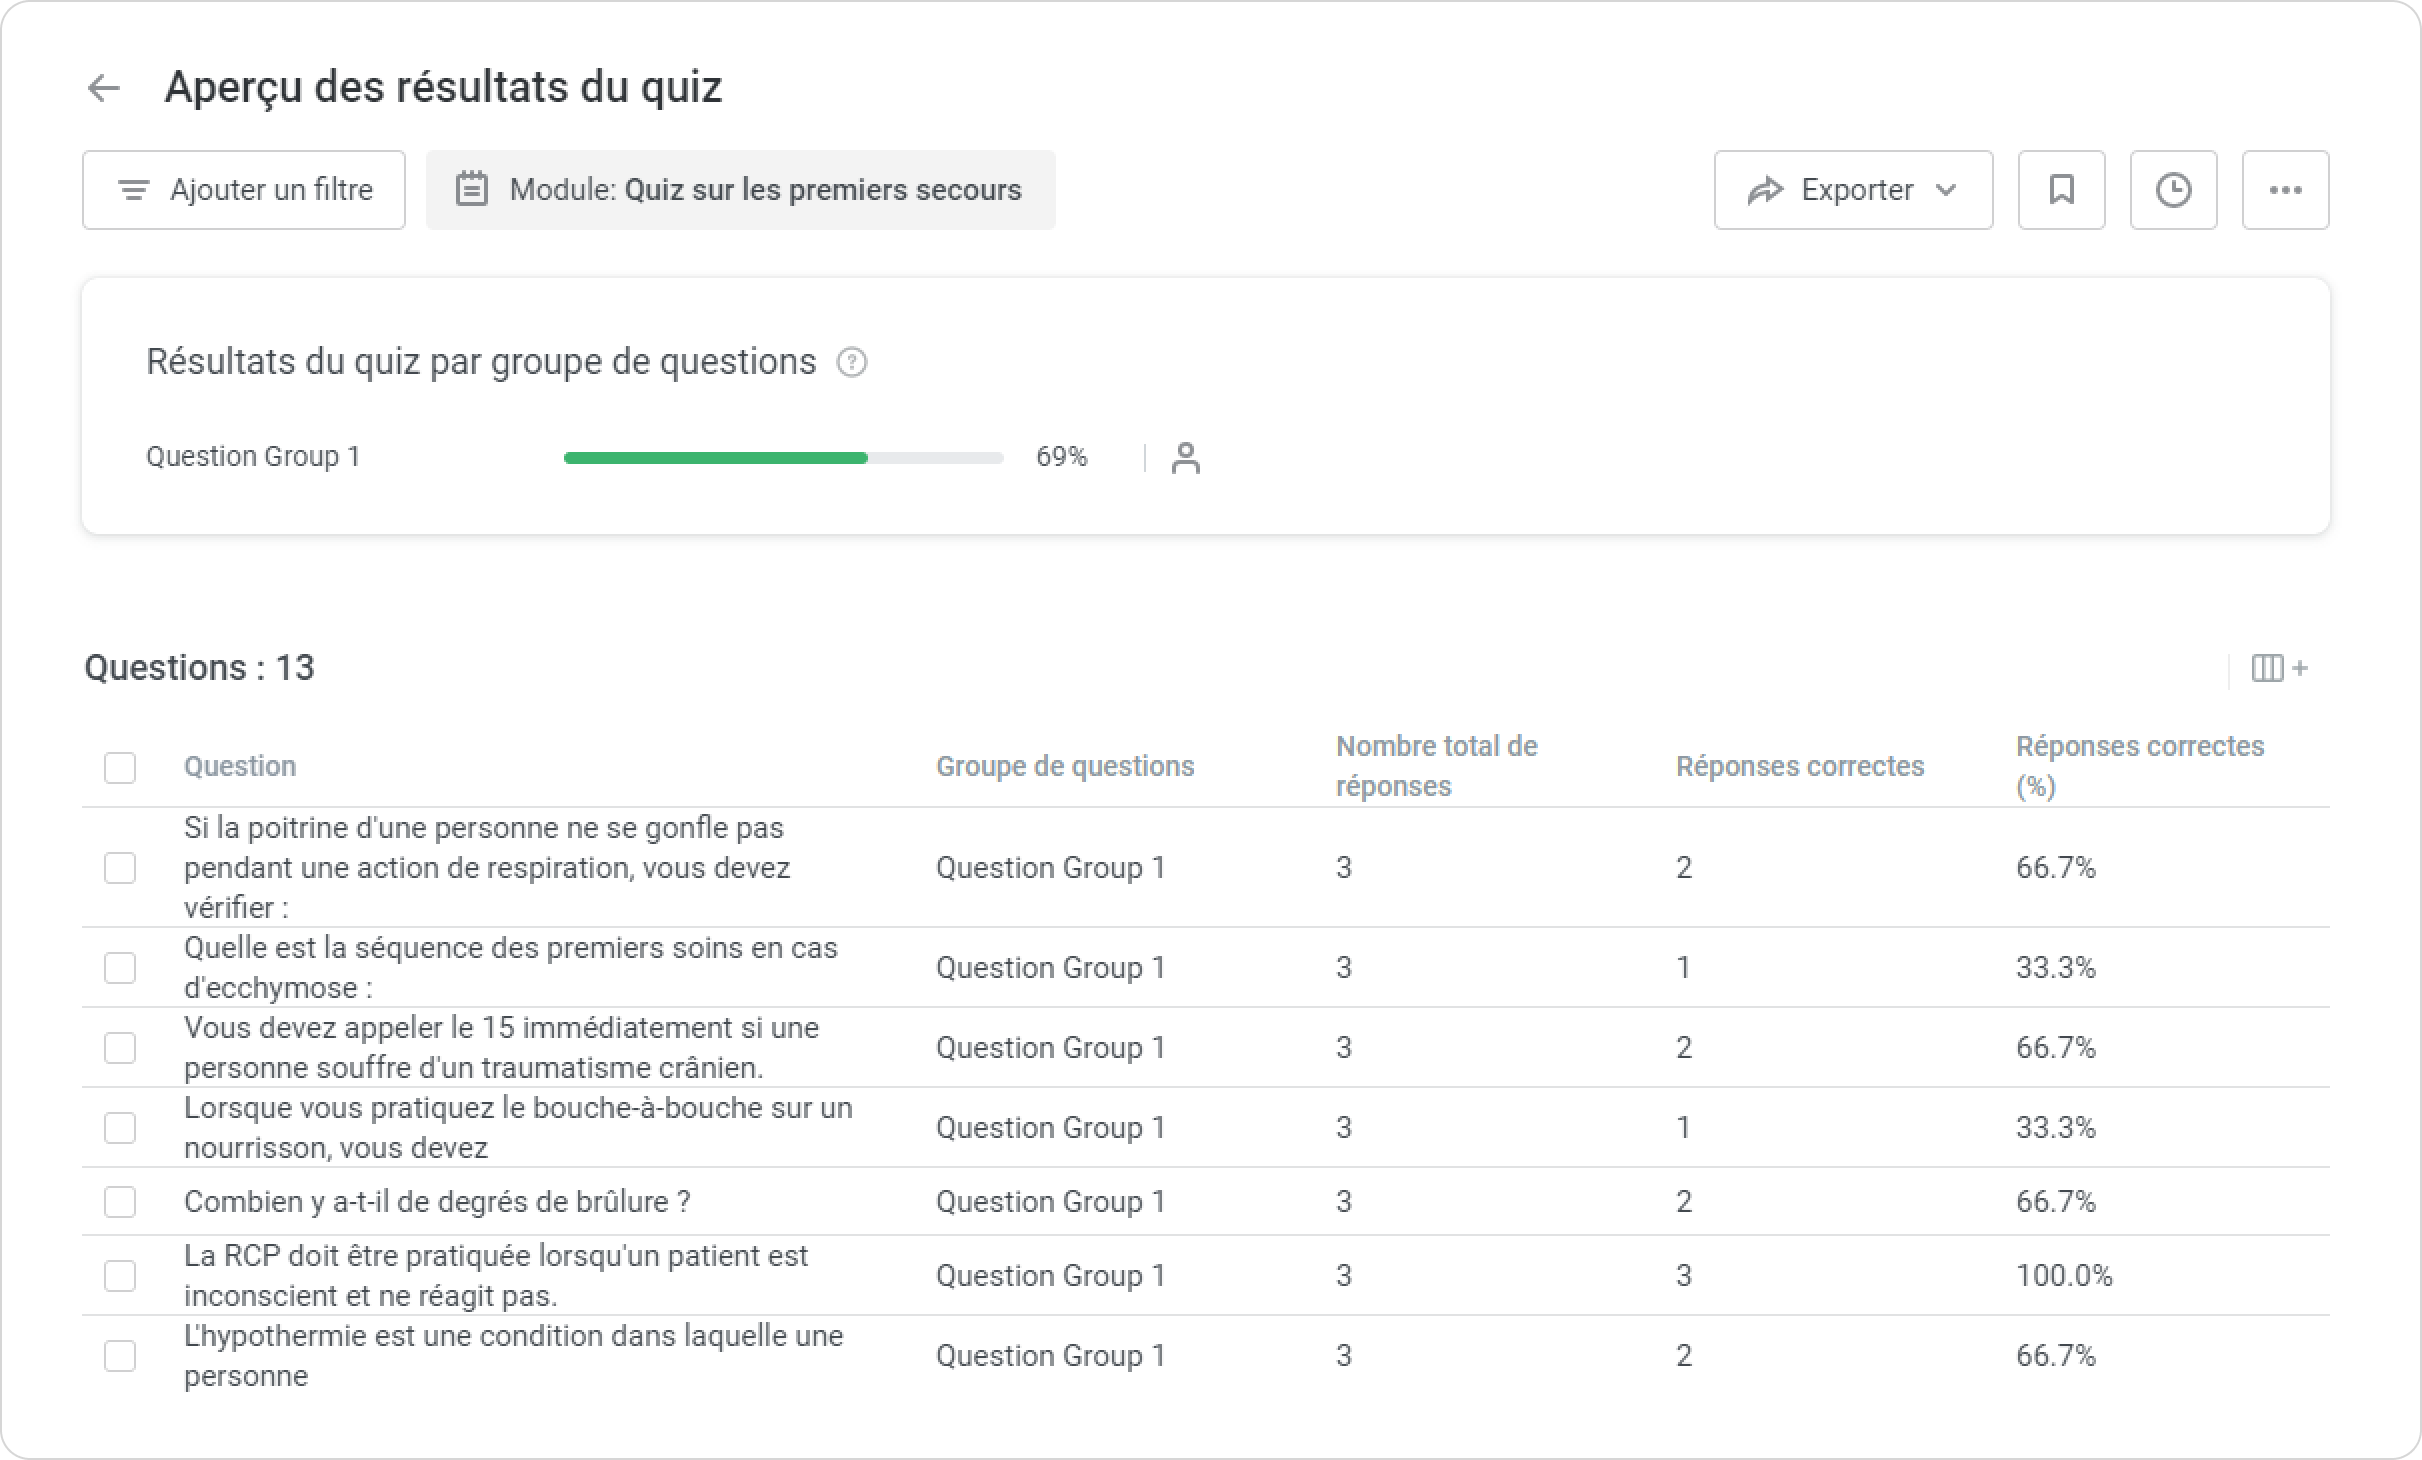This screenshot has width=2422, height=1460.
Task: Open the Module quiz filter chip
Action: [x=740, y=190]
